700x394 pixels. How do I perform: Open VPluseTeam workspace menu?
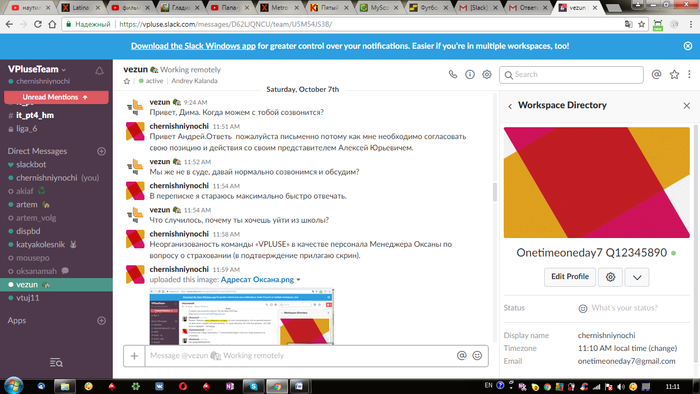click(x=37, y=69)
